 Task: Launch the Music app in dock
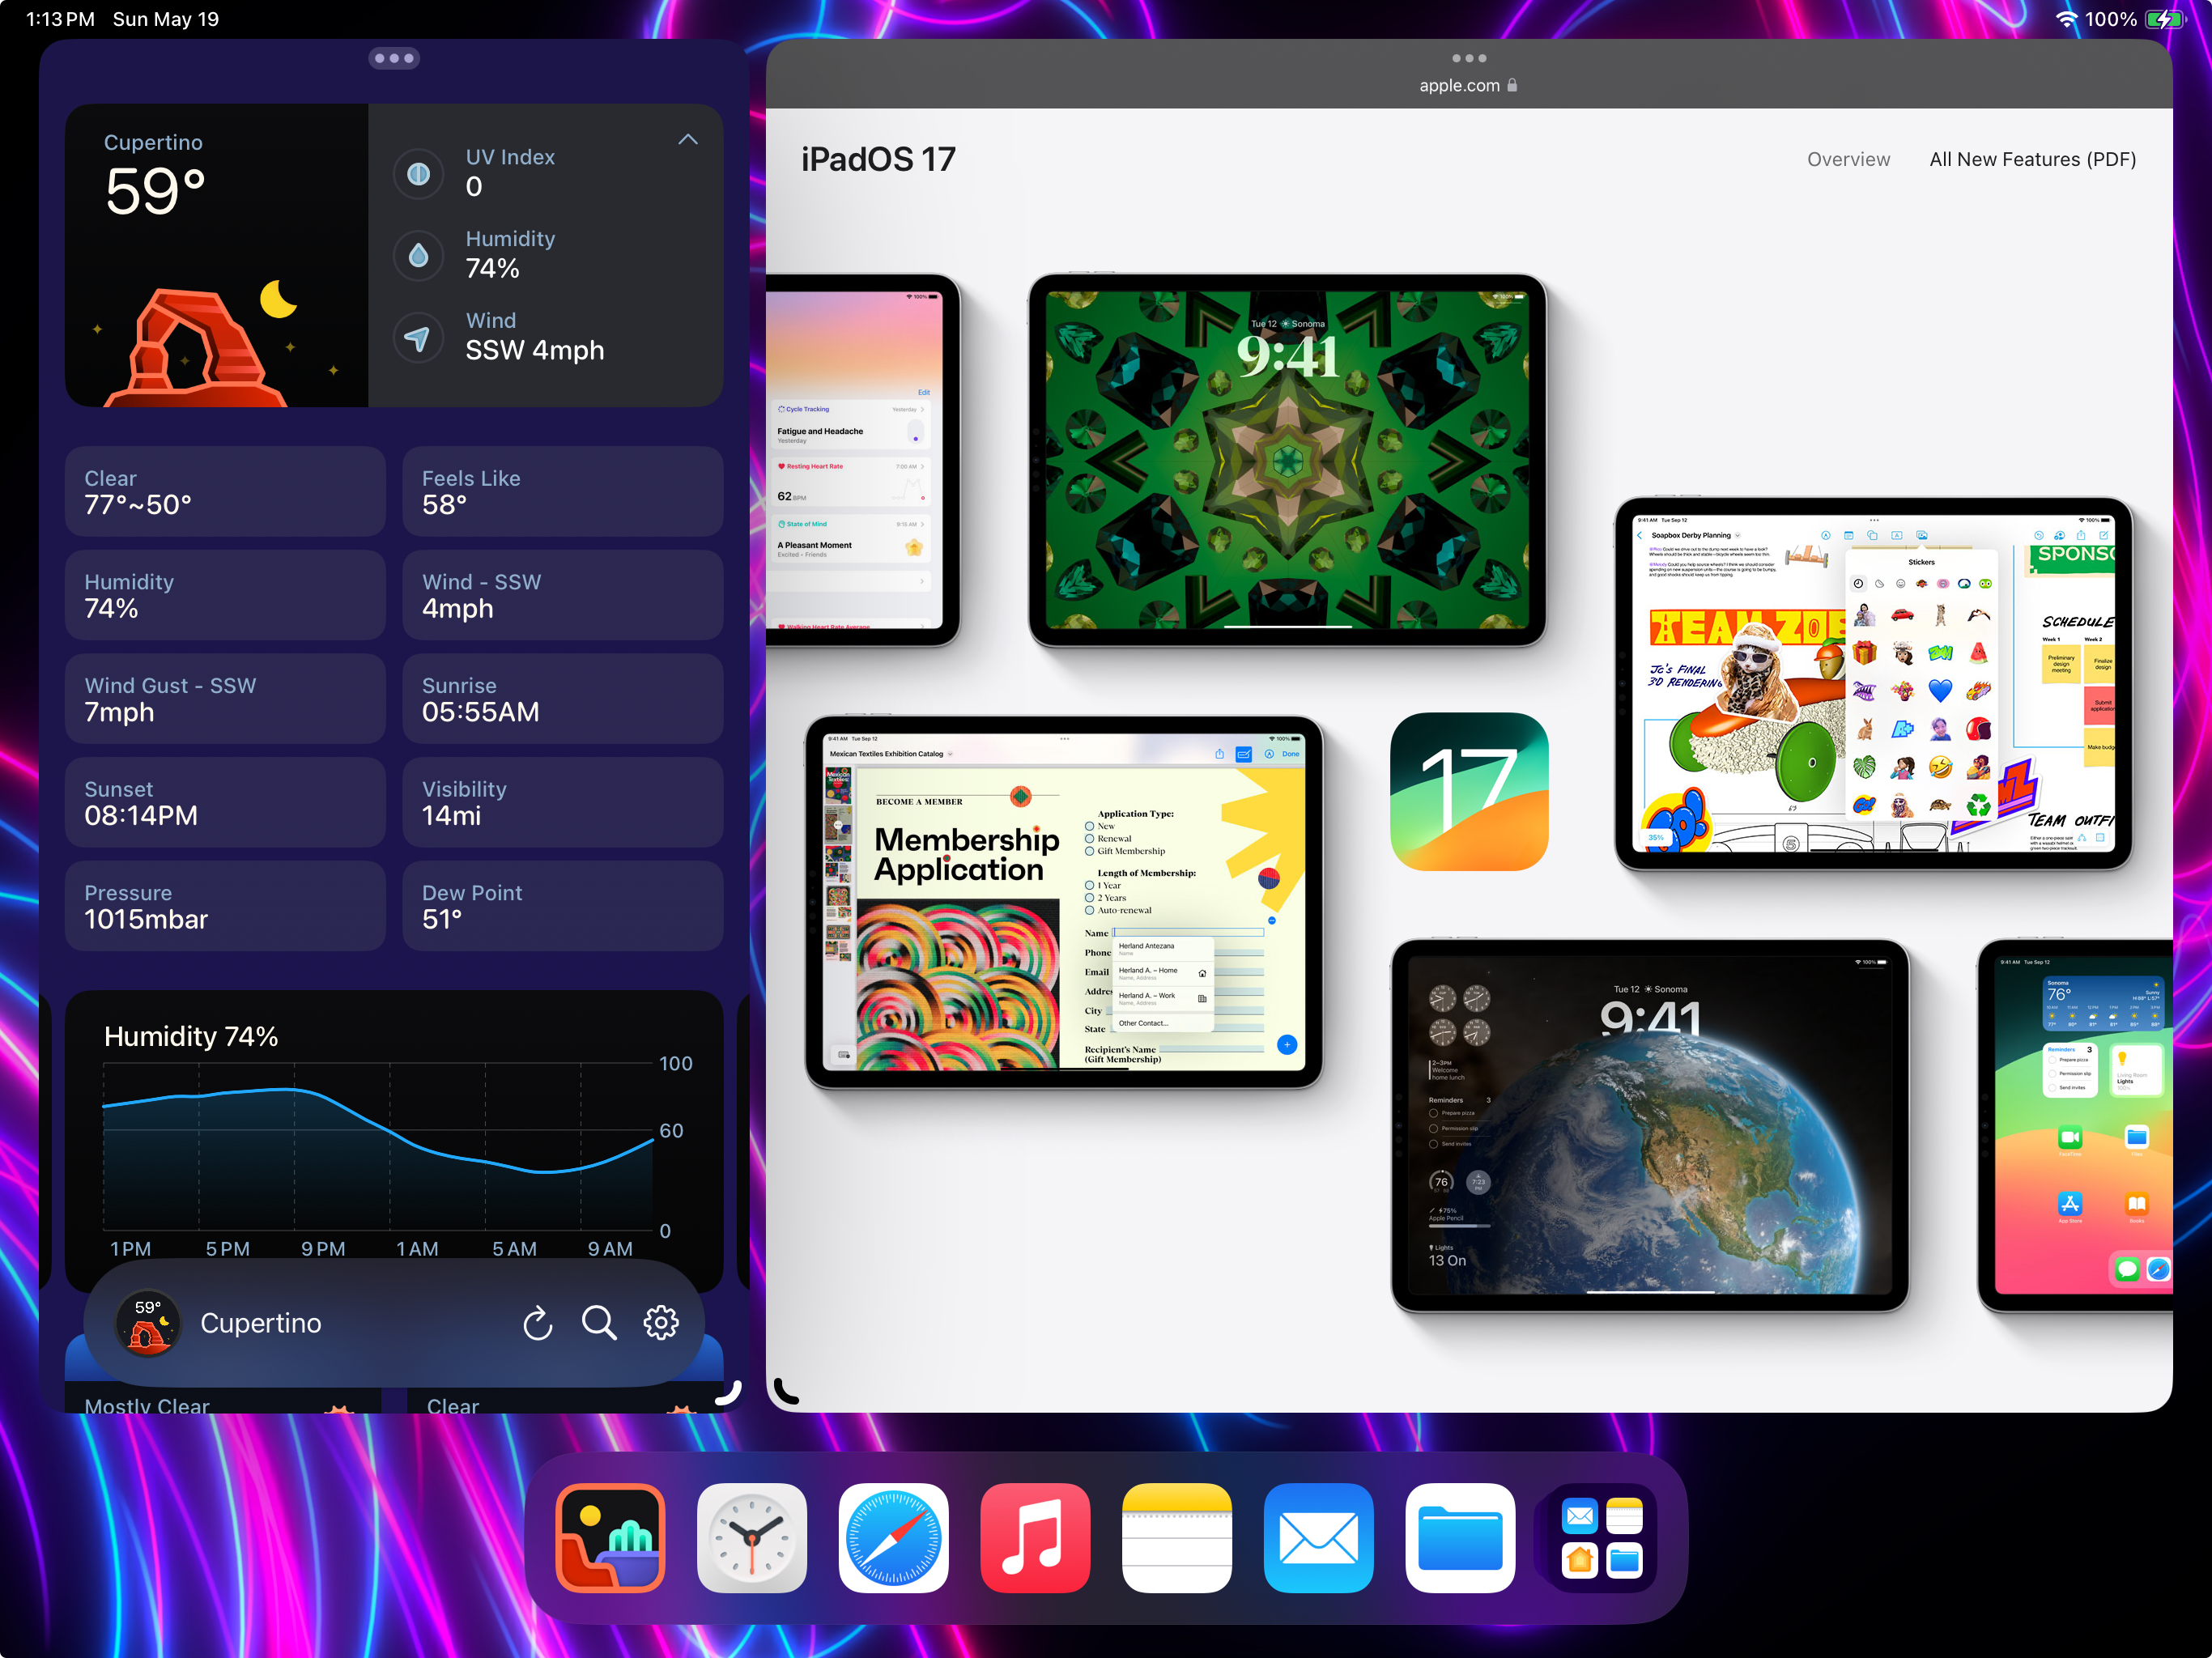[x=1035, y=1538]
